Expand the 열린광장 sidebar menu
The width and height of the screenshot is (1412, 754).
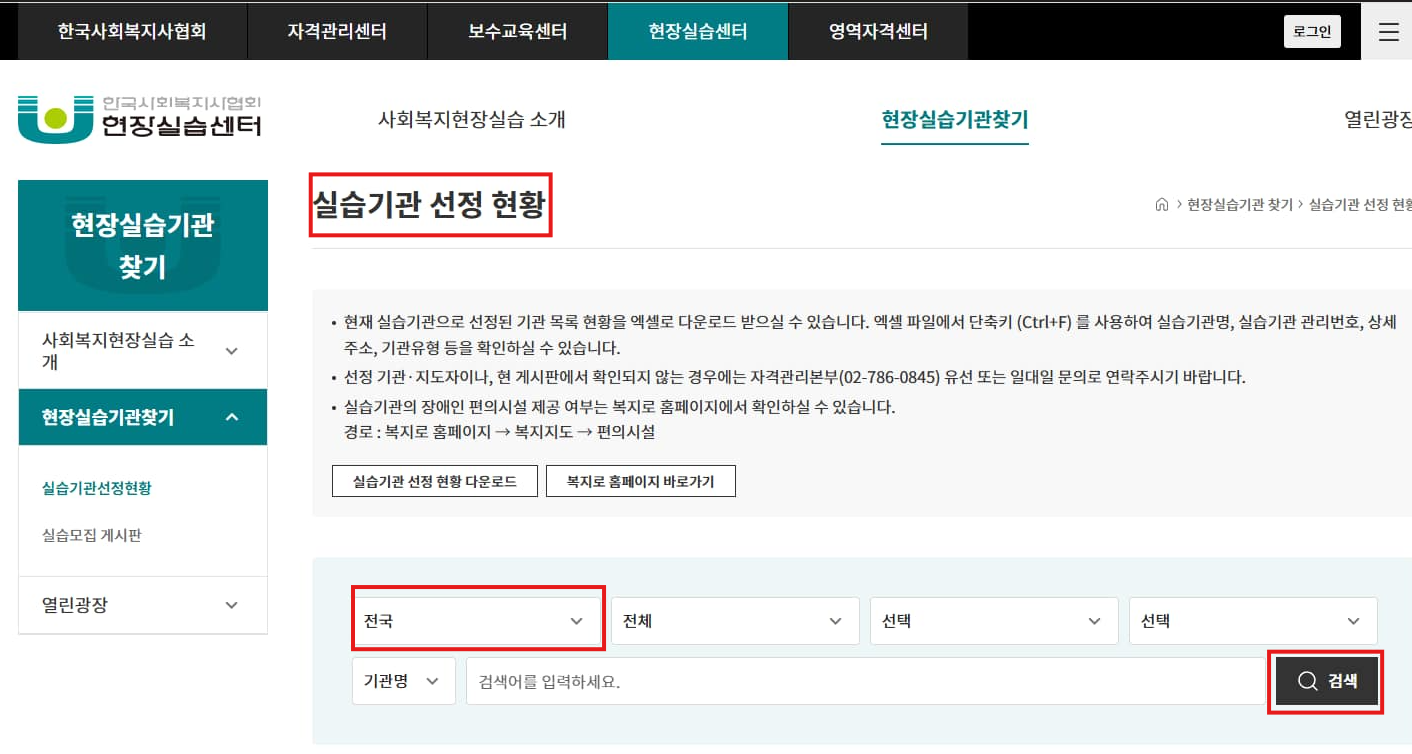(x=142, y=605)
